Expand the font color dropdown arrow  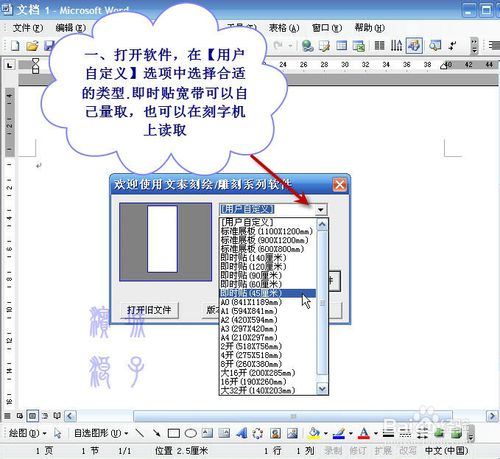[376, 433]
